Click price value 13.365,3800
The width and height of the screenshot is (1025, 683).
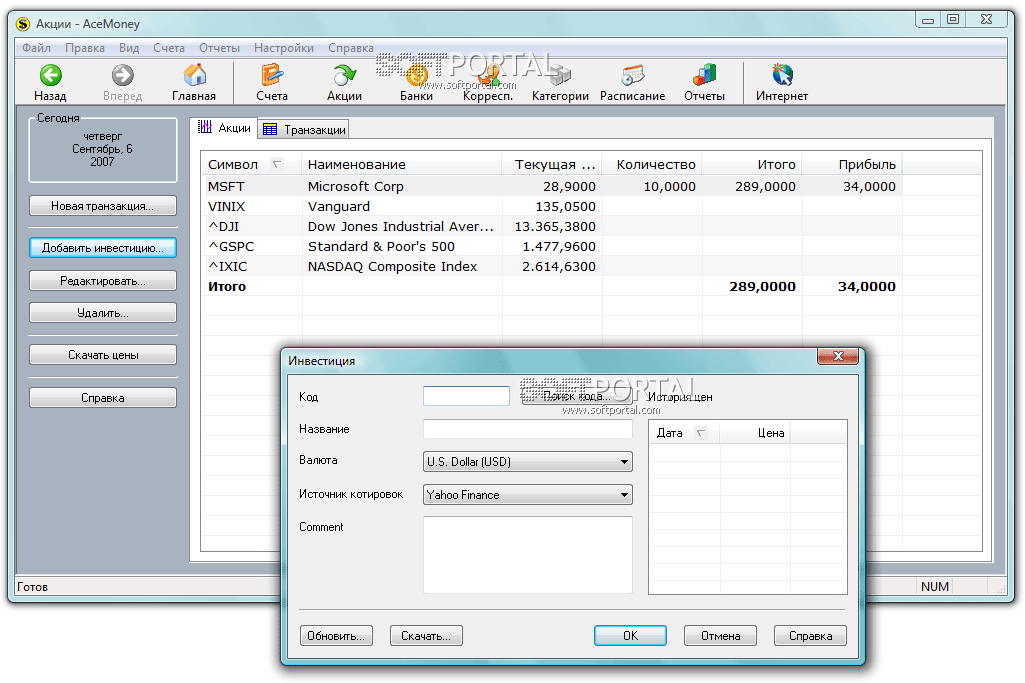click(555, 227)
